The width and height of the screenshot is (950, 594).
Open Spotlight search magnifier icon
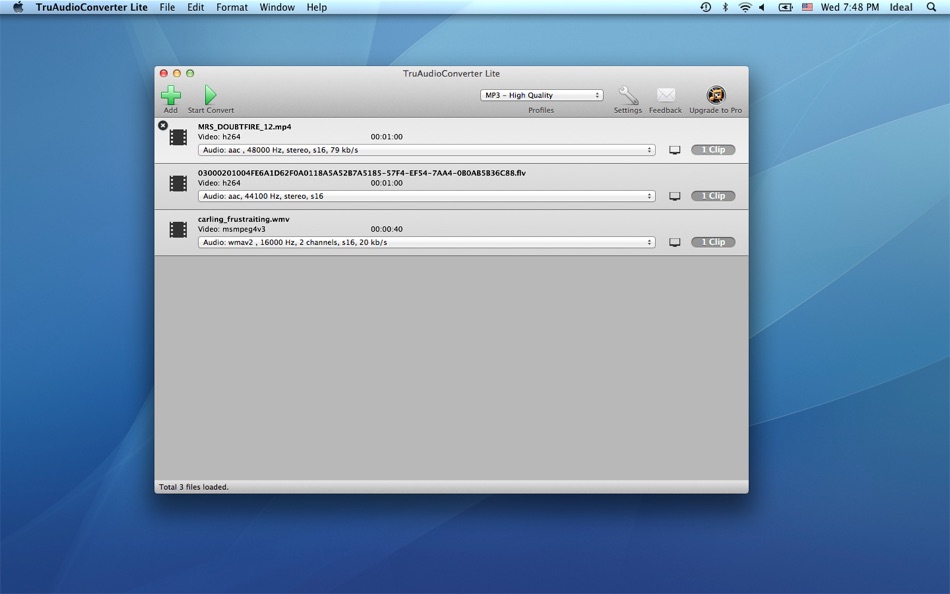pos(931,7)
